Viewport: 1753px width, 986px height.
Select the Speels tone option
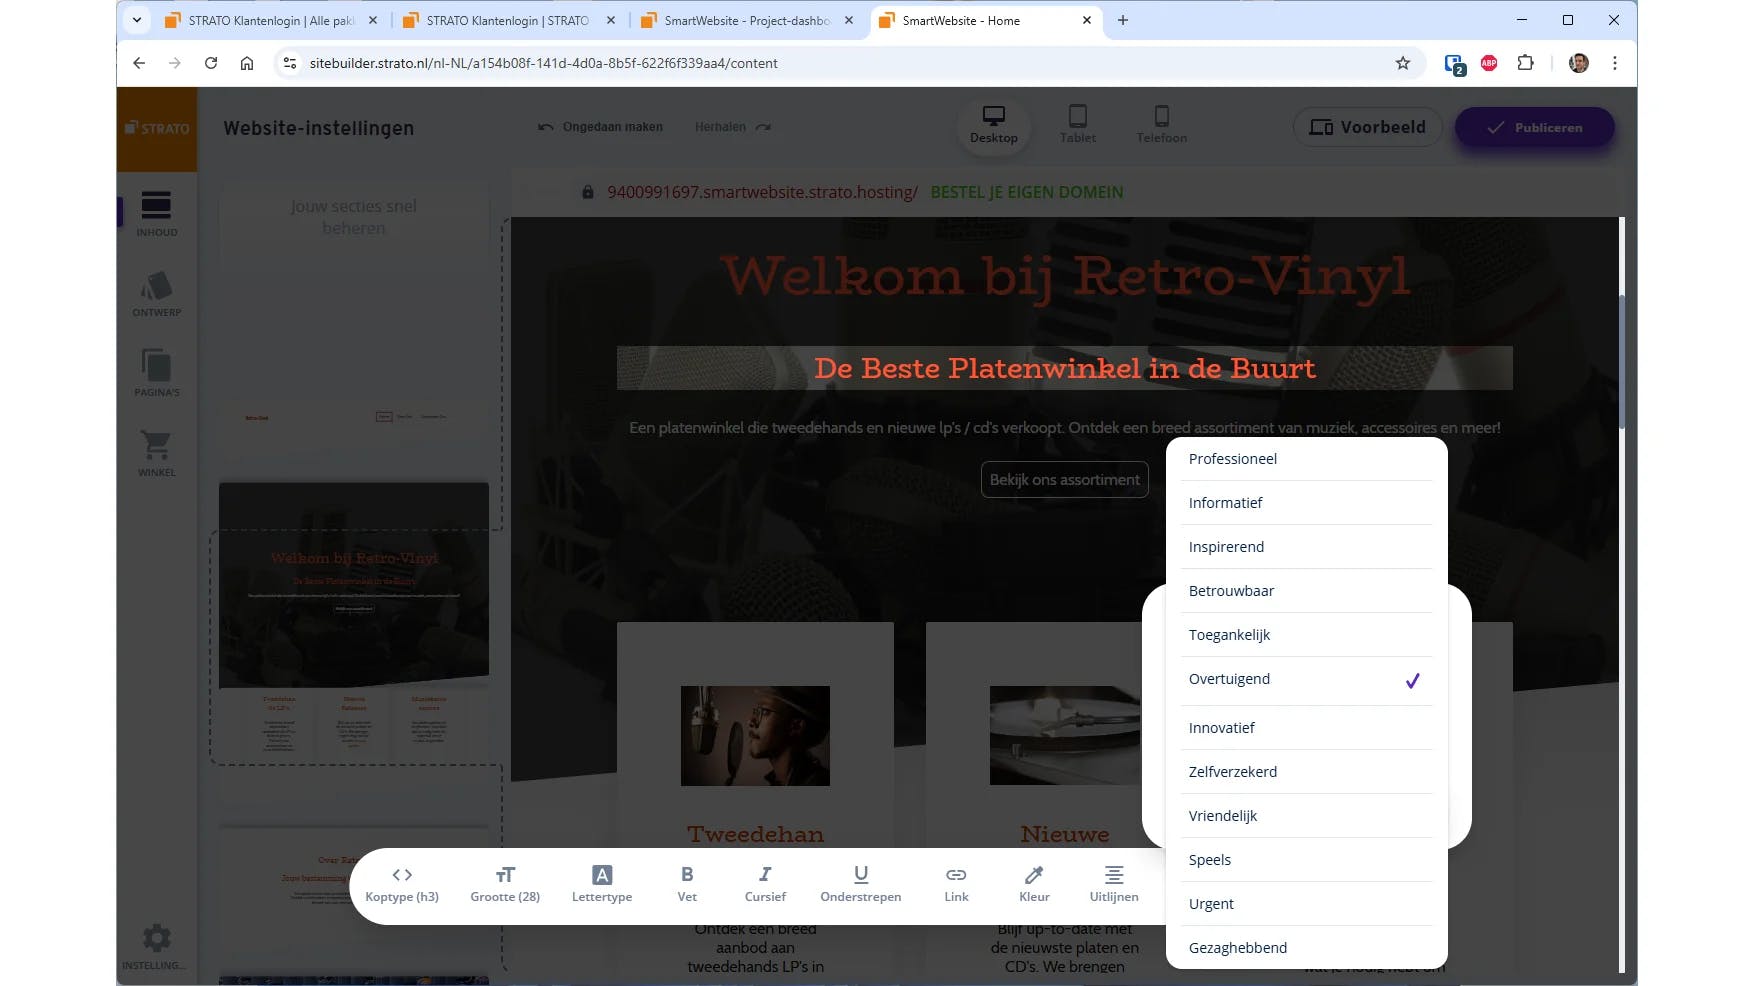[1306, 860]
